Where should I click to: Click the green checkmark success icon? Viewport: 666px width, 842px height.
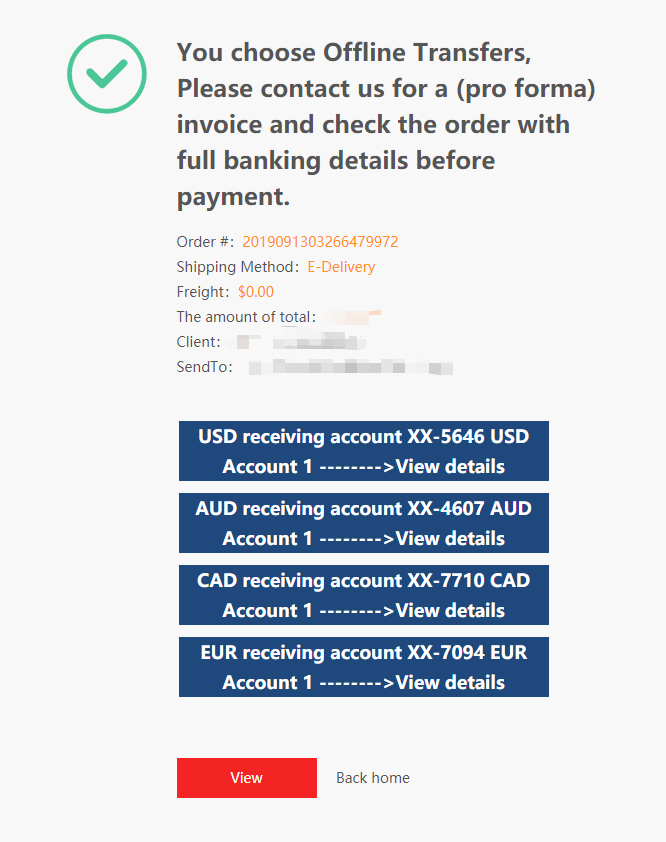click(x=107, y=74)
